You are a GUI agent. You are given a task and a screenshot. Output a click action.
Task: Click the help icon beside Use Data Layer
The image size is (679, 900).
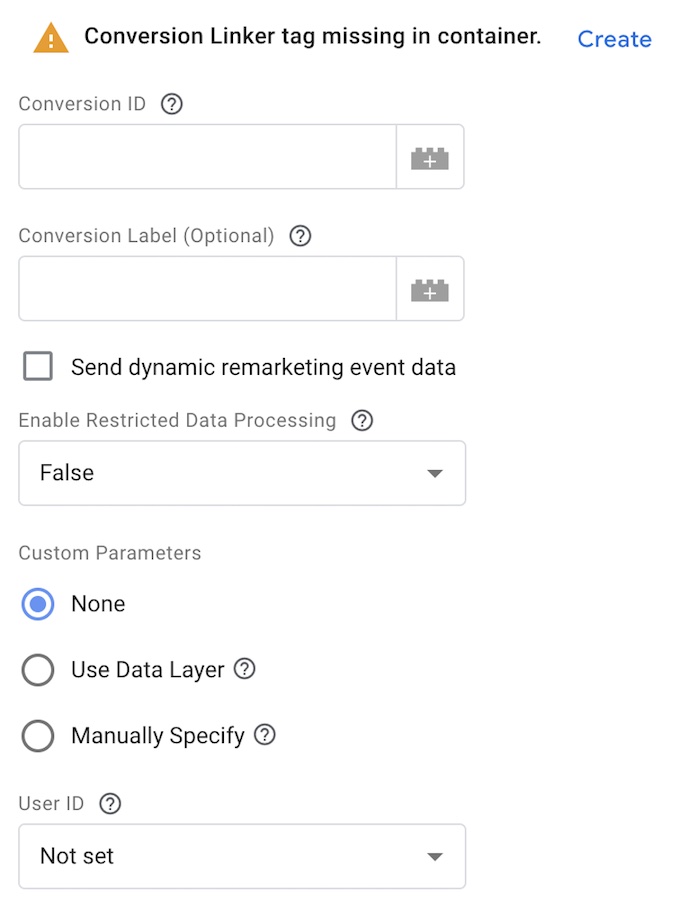click(245, 669)
